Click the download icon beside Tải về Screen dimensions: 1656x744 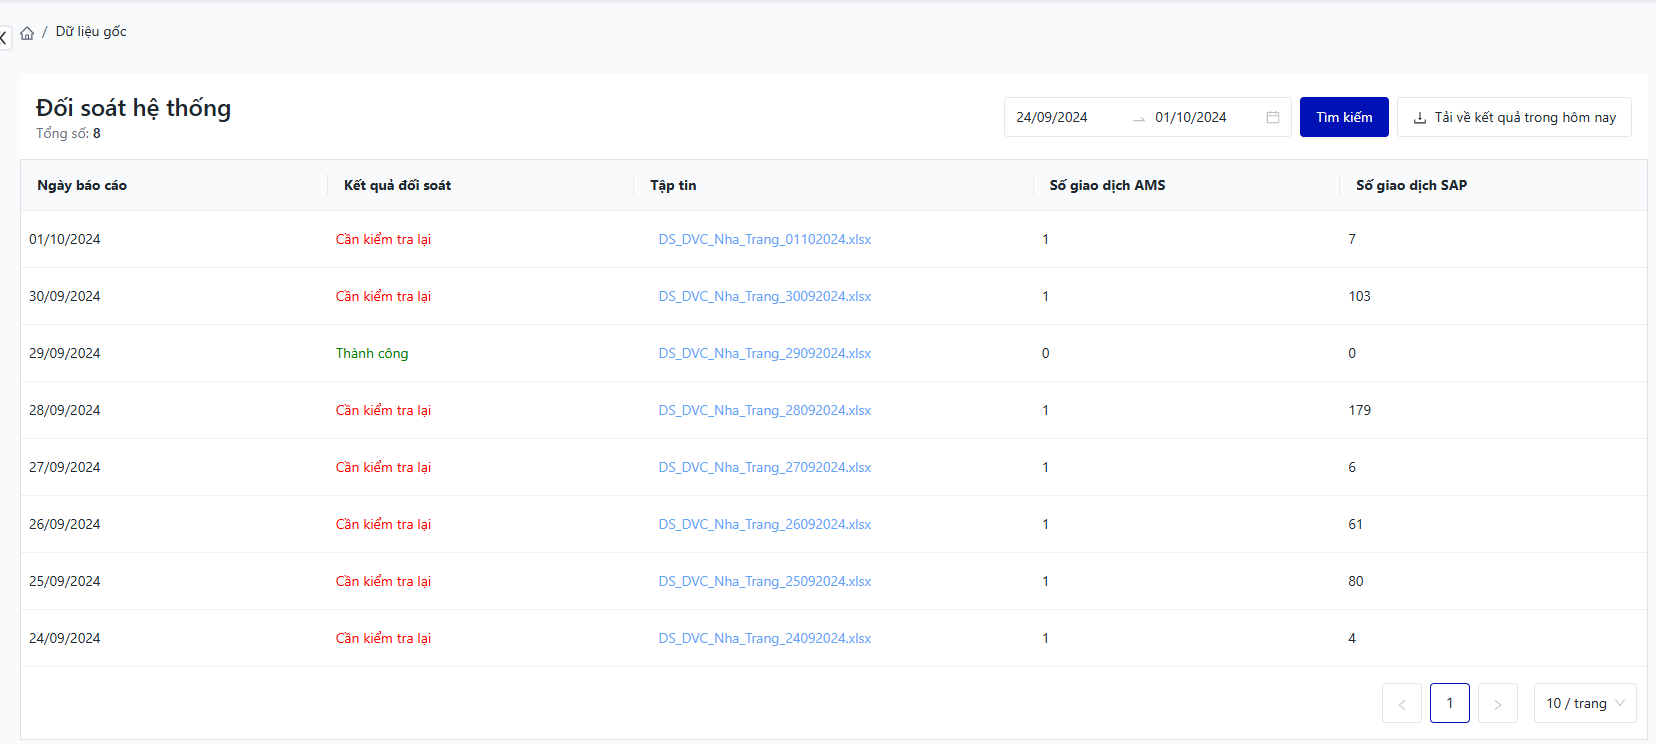click(1419, 118)
